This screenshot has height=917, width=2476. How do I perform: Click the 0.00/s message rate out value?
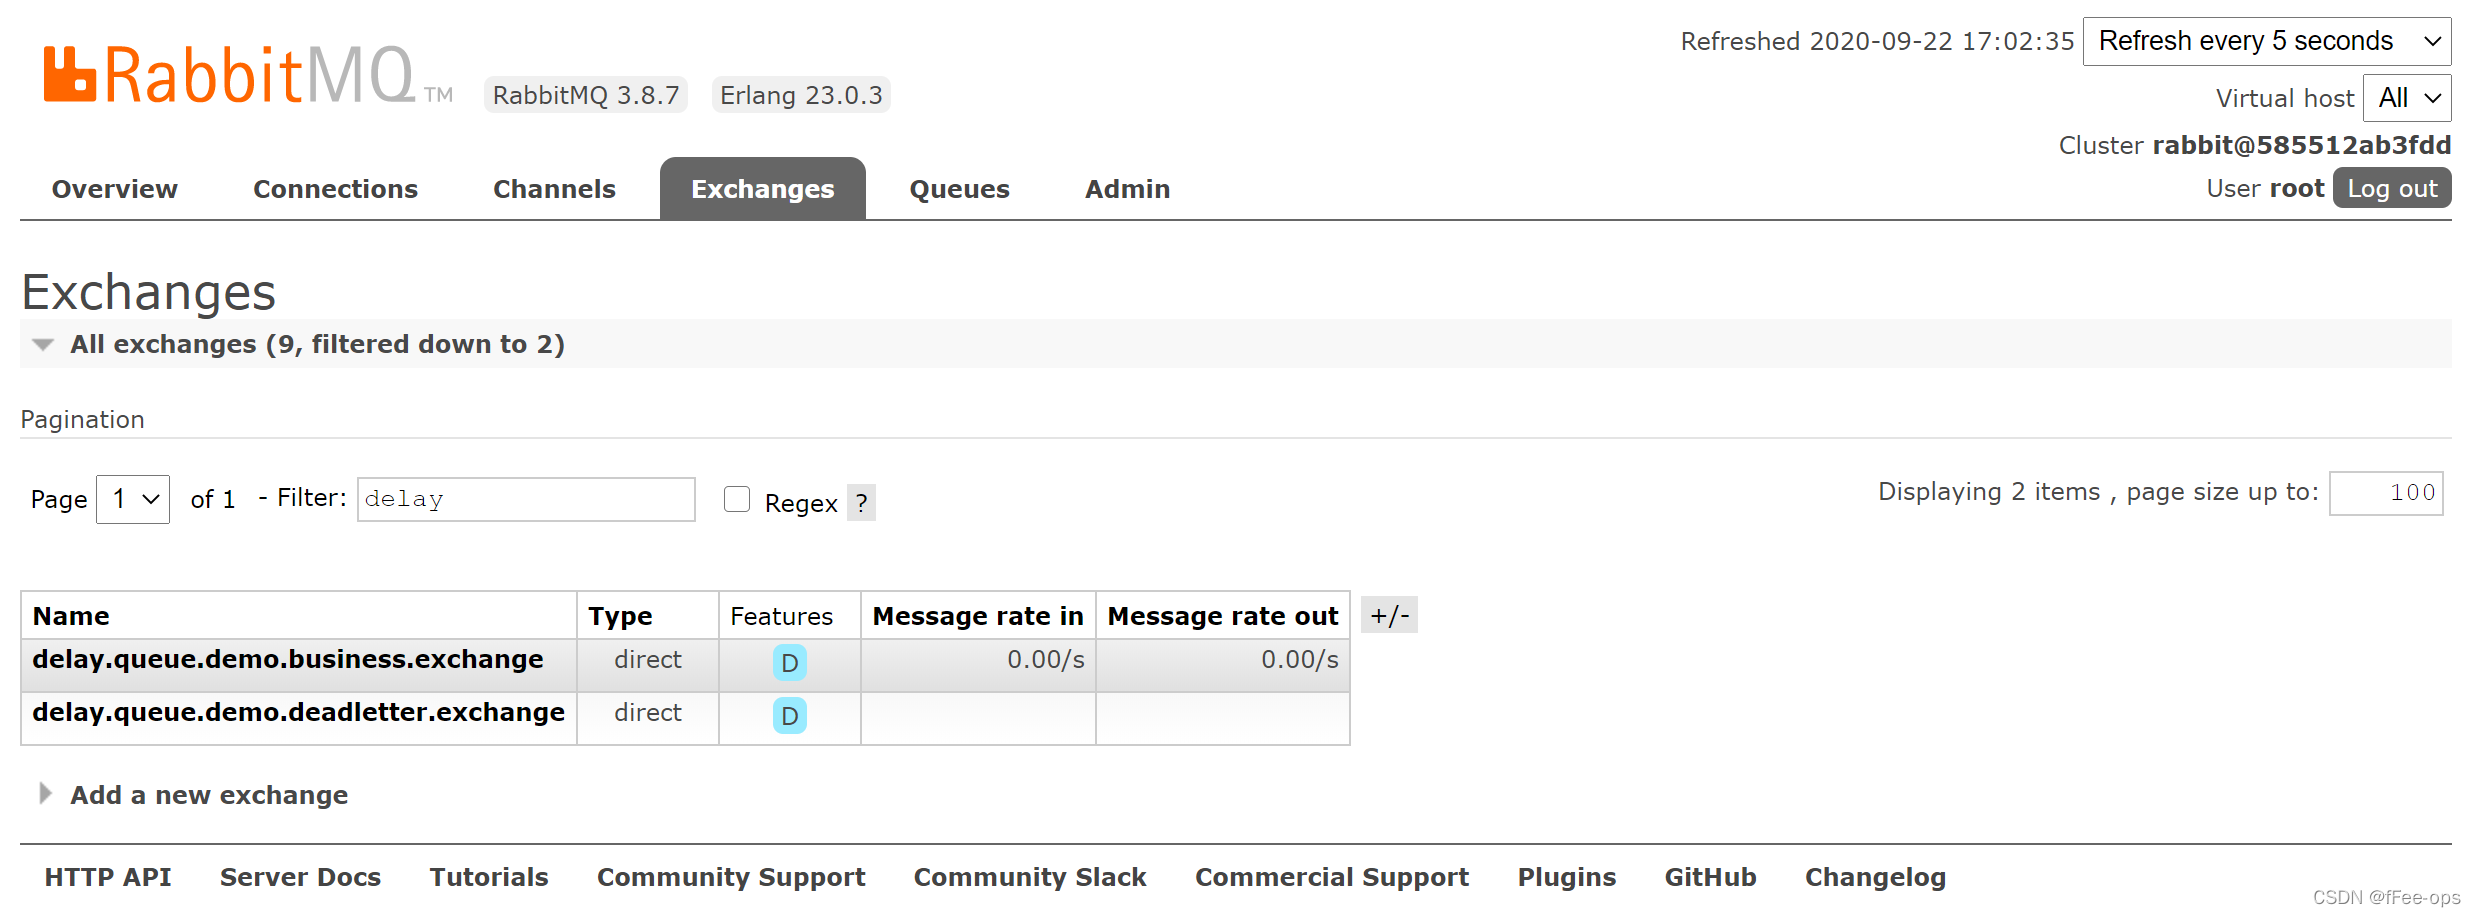pyautogui.click(x=1299, y=659)
